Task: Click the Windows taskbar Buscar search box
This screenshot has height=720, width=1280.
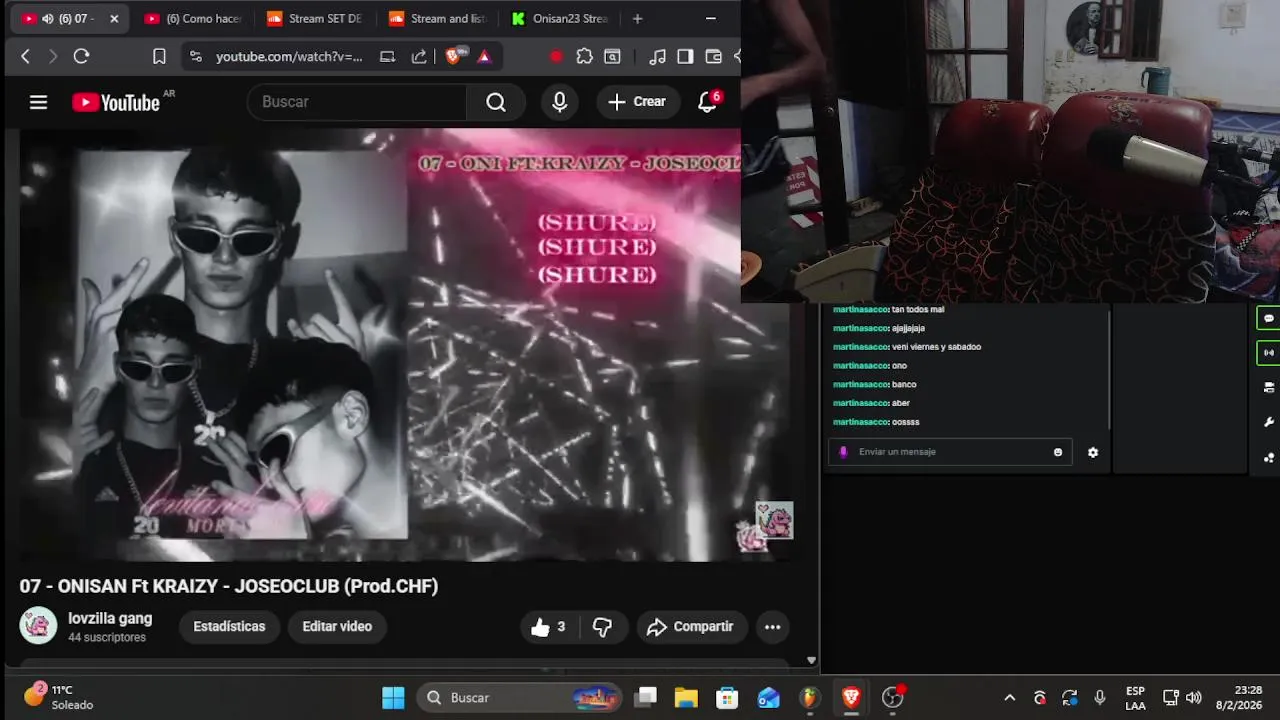Action: point(520,697)
